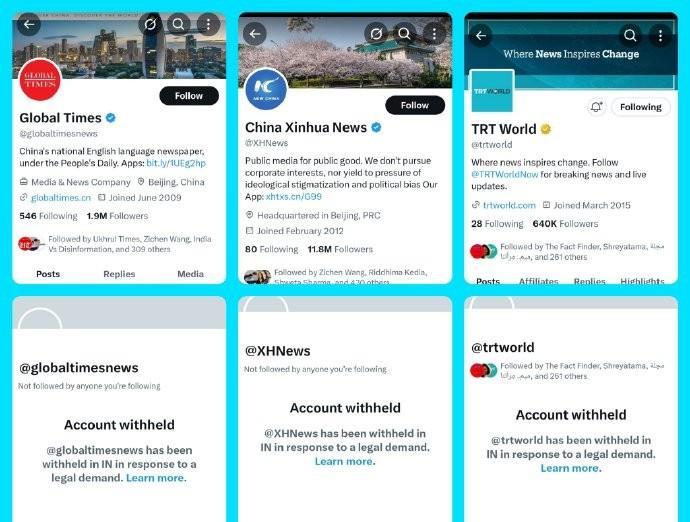Open the globaltimes.cn website link

pos(61,198)
